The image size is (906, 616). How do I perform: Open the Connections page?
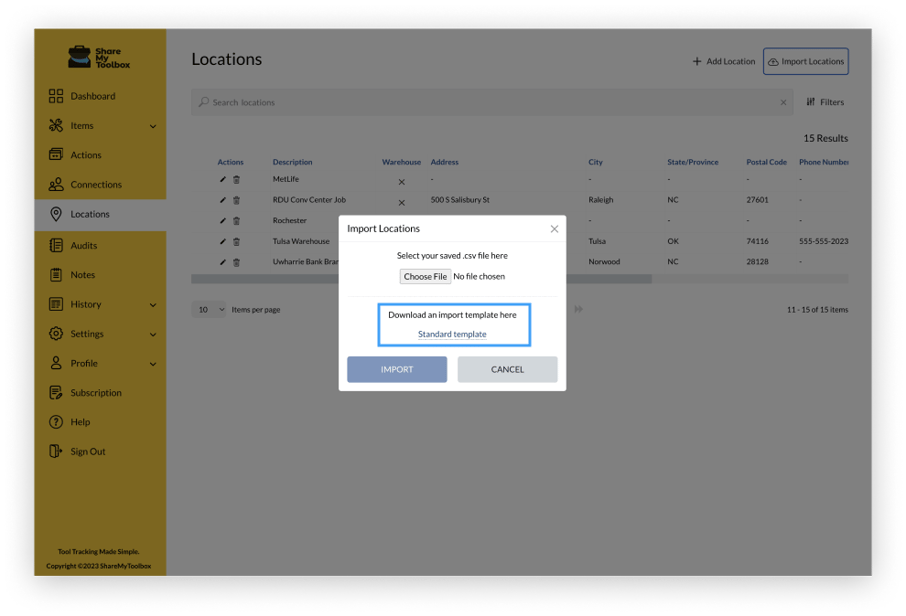95,185
